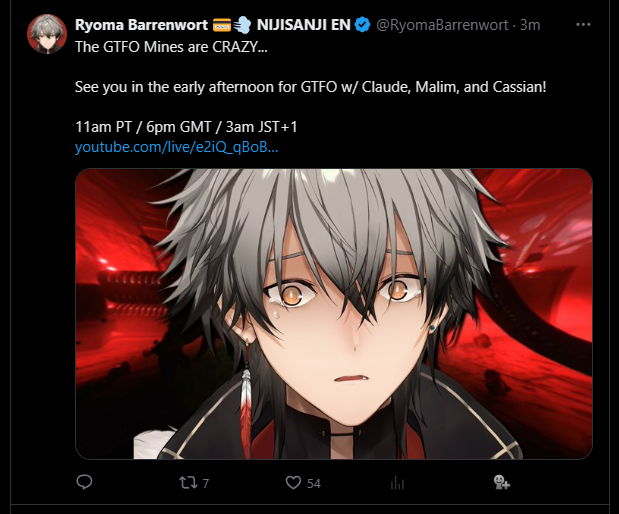The height and width of the screenshot is (514, 619).
Task: Open the tweet via the 3m timestamp
Action: click(530, 25)
